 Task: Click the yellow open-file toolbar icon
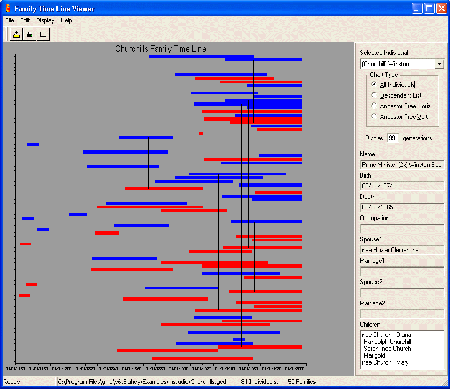point(16,34)
